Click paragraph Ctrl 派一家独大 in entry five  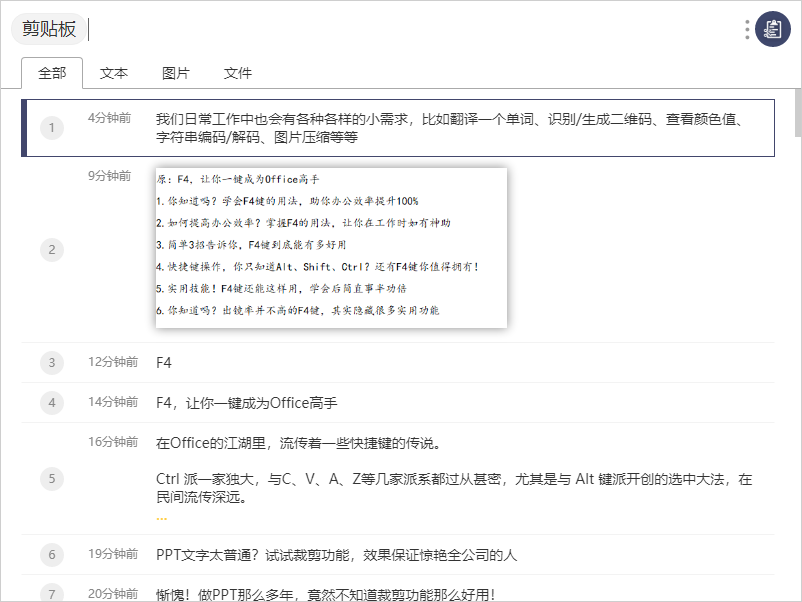coord(454,488)
